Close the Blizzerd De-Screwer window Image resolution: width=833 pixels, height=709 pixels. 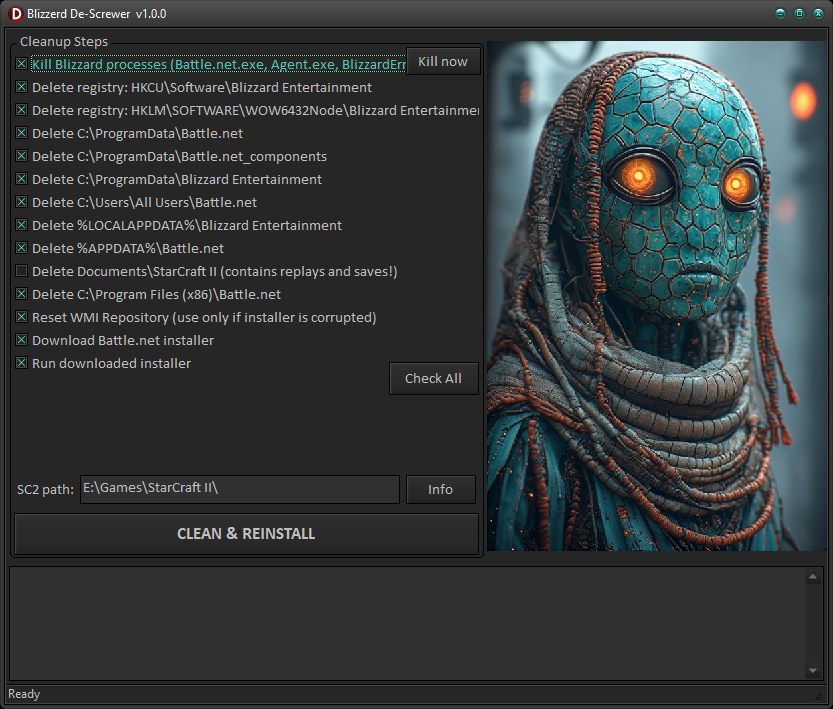click(817, 13)
